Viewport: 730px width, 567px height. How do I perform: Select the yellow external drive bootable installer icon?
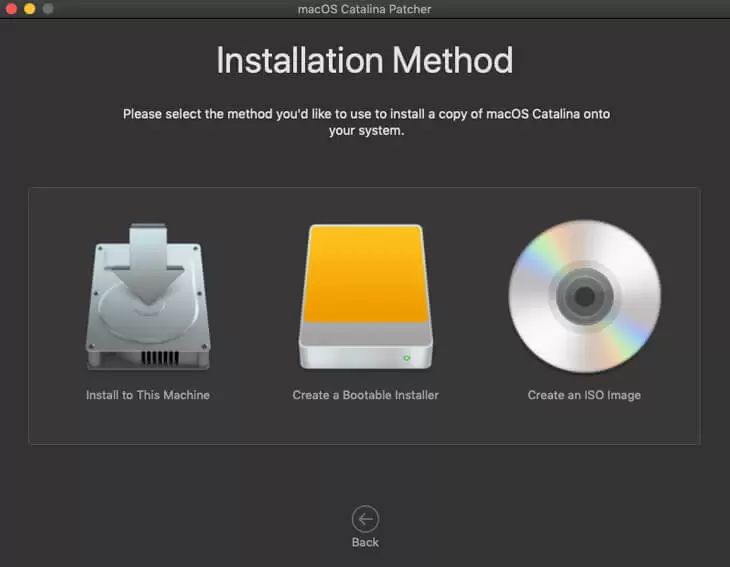(x=366, y=297)
